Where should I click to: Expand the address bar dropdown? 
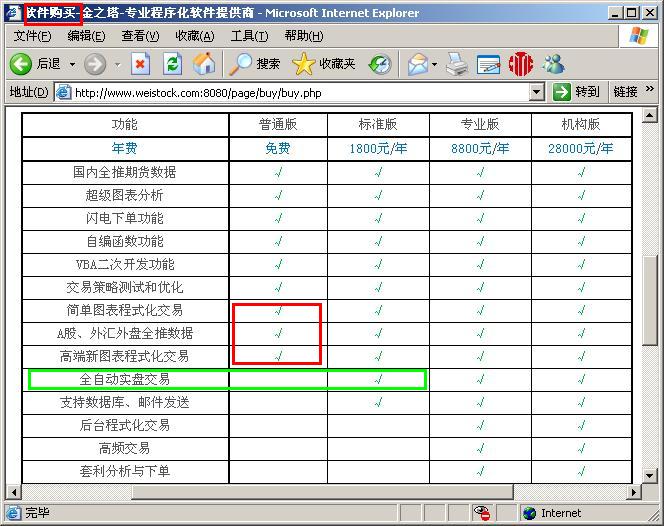point(537,92)
